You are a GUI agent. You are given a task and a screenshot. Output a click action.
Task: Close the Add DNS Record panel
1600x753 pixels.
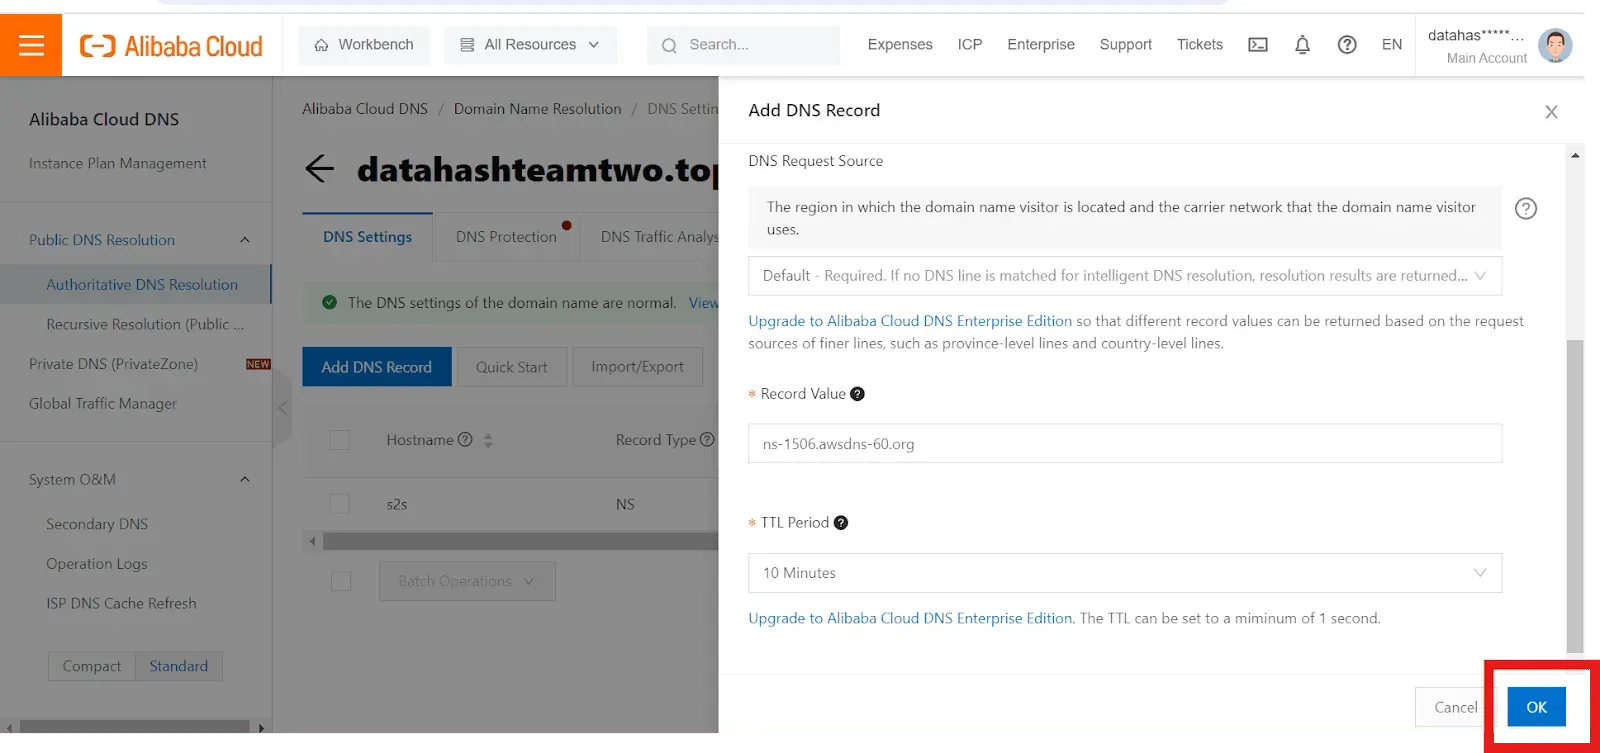1551,112
